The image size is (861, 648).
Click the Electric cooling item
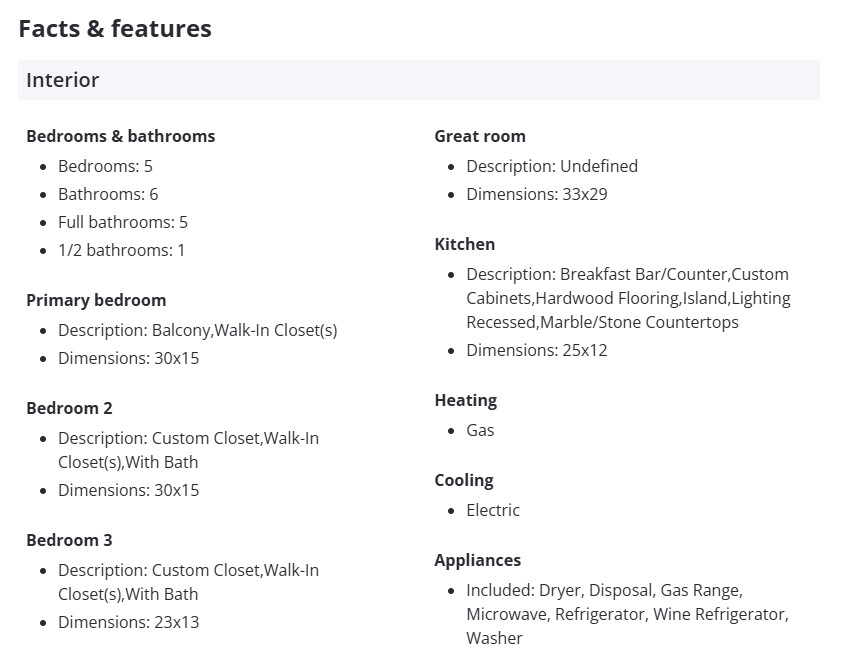point(493,510)
